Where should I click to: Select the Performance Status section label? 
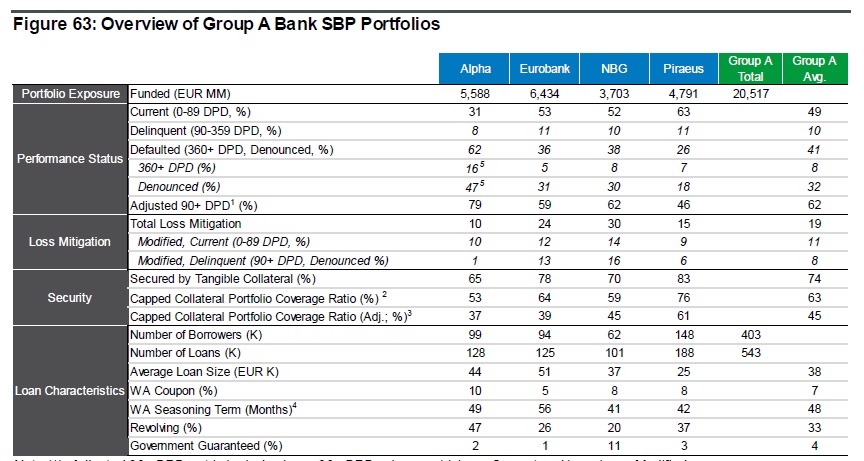65,157
